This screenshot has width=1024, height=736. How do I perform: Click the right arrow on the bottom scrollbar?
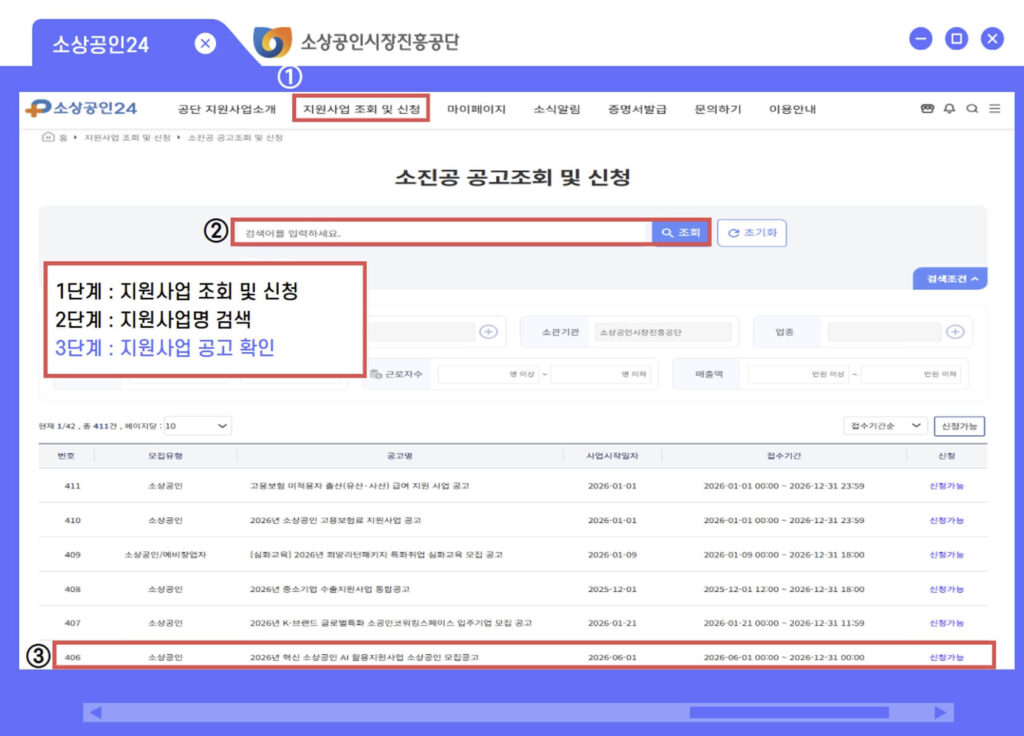940,712
